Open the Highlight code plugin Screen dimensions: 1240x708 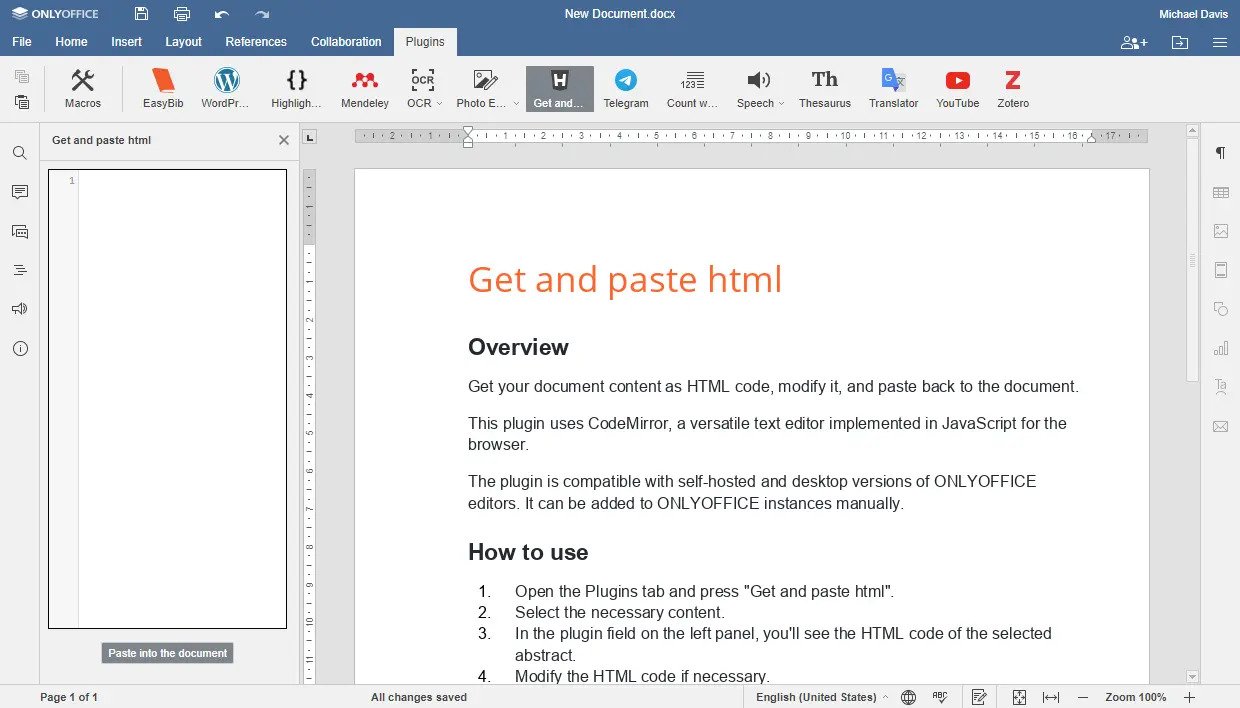click(296, 89)
